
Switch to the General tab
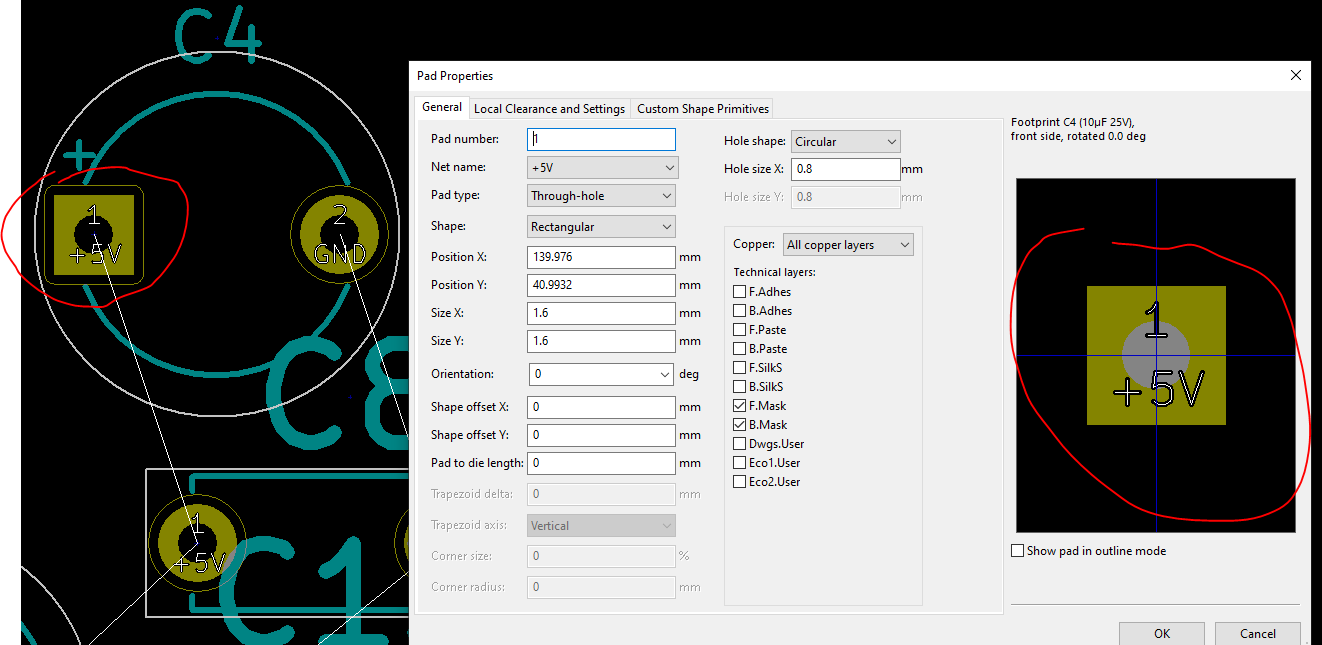click(x=441, y=107)
